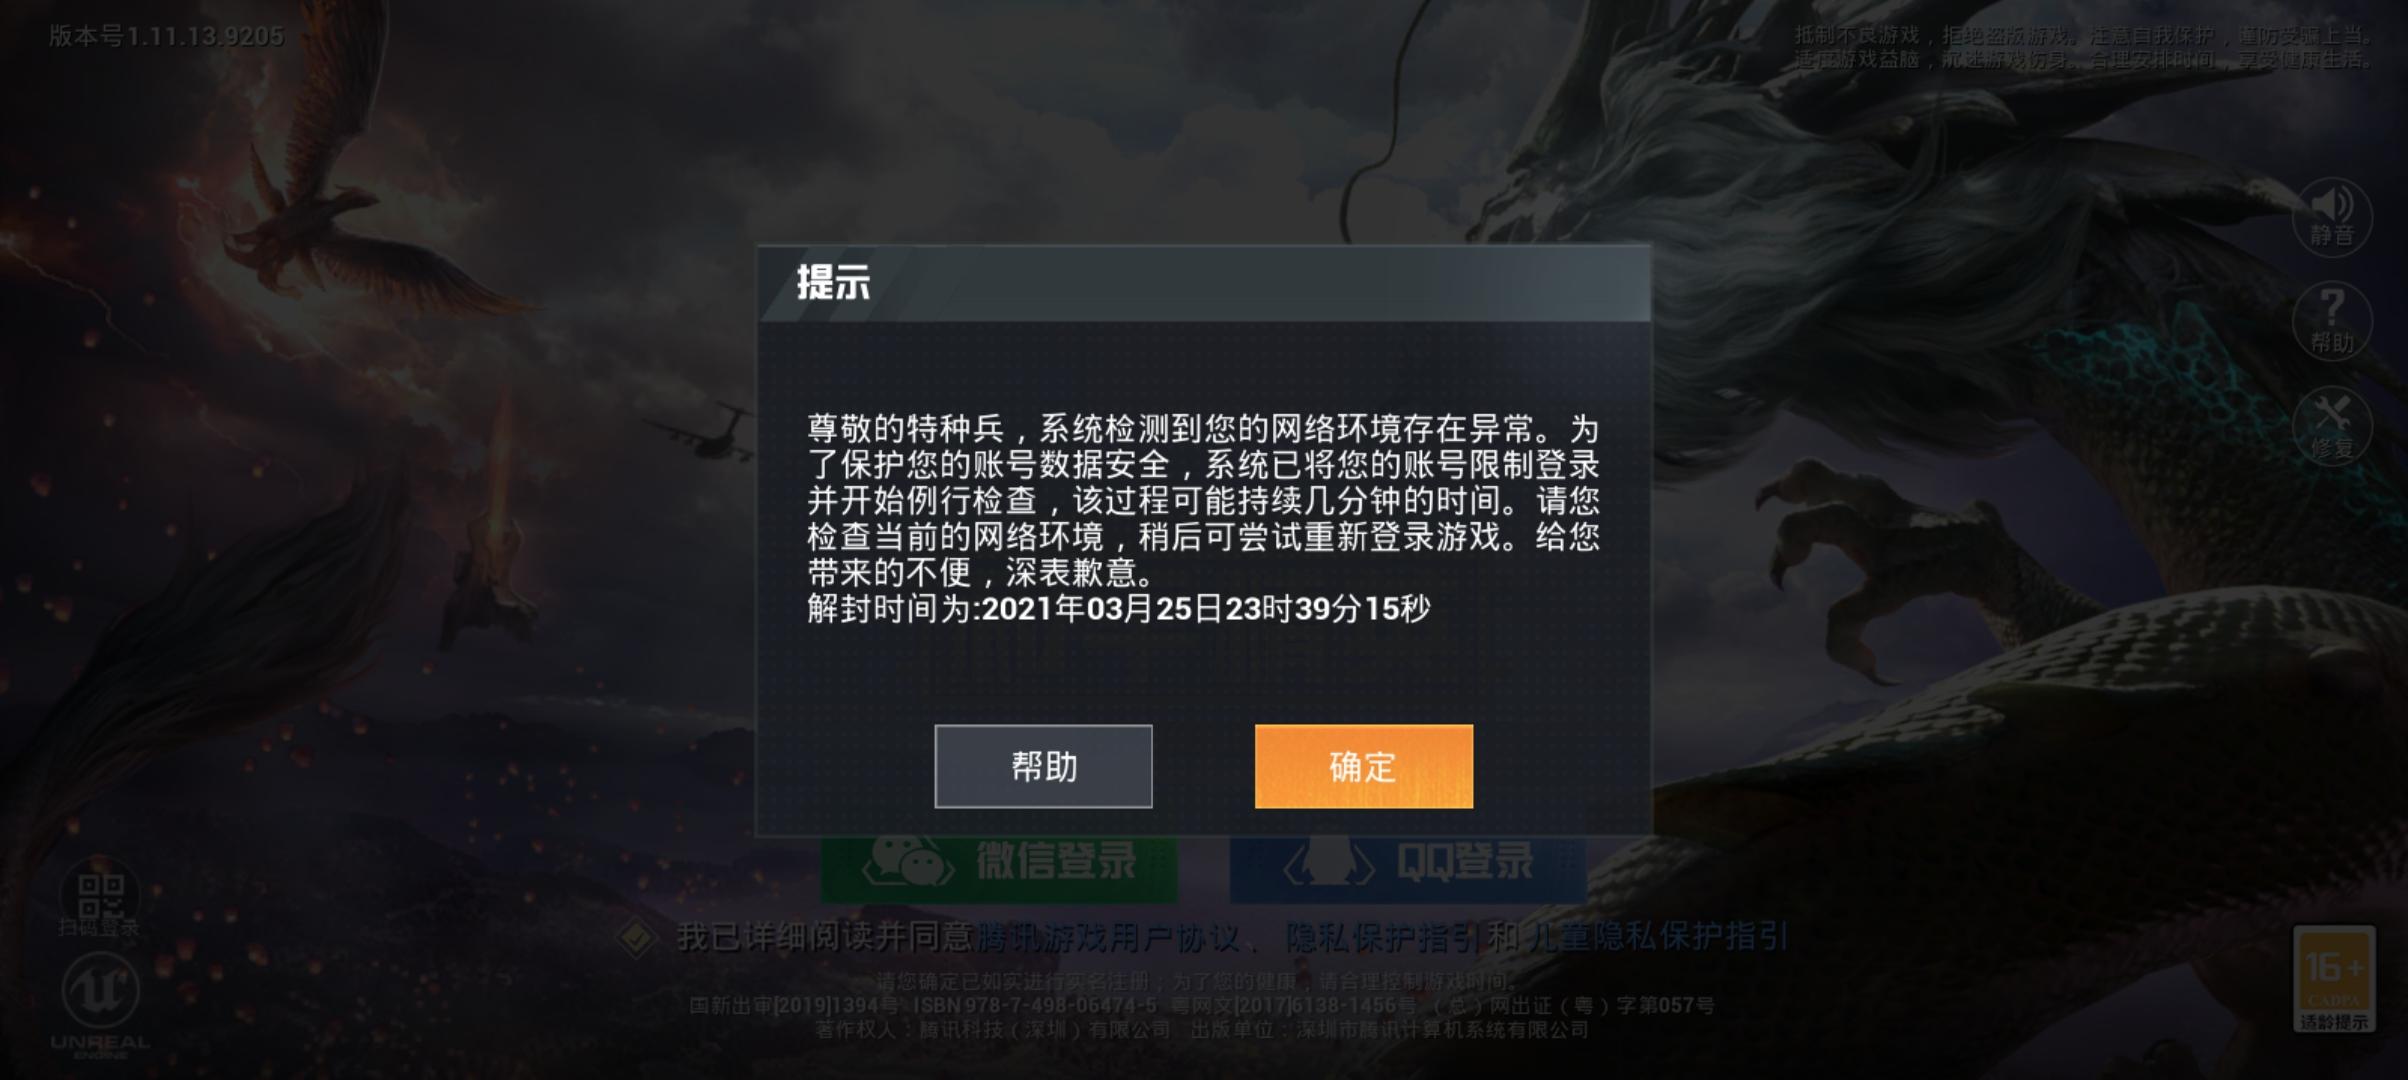Click the 帮助 button in the dialog
Screen dimensions: 2408x1080
coord(1043,766)
